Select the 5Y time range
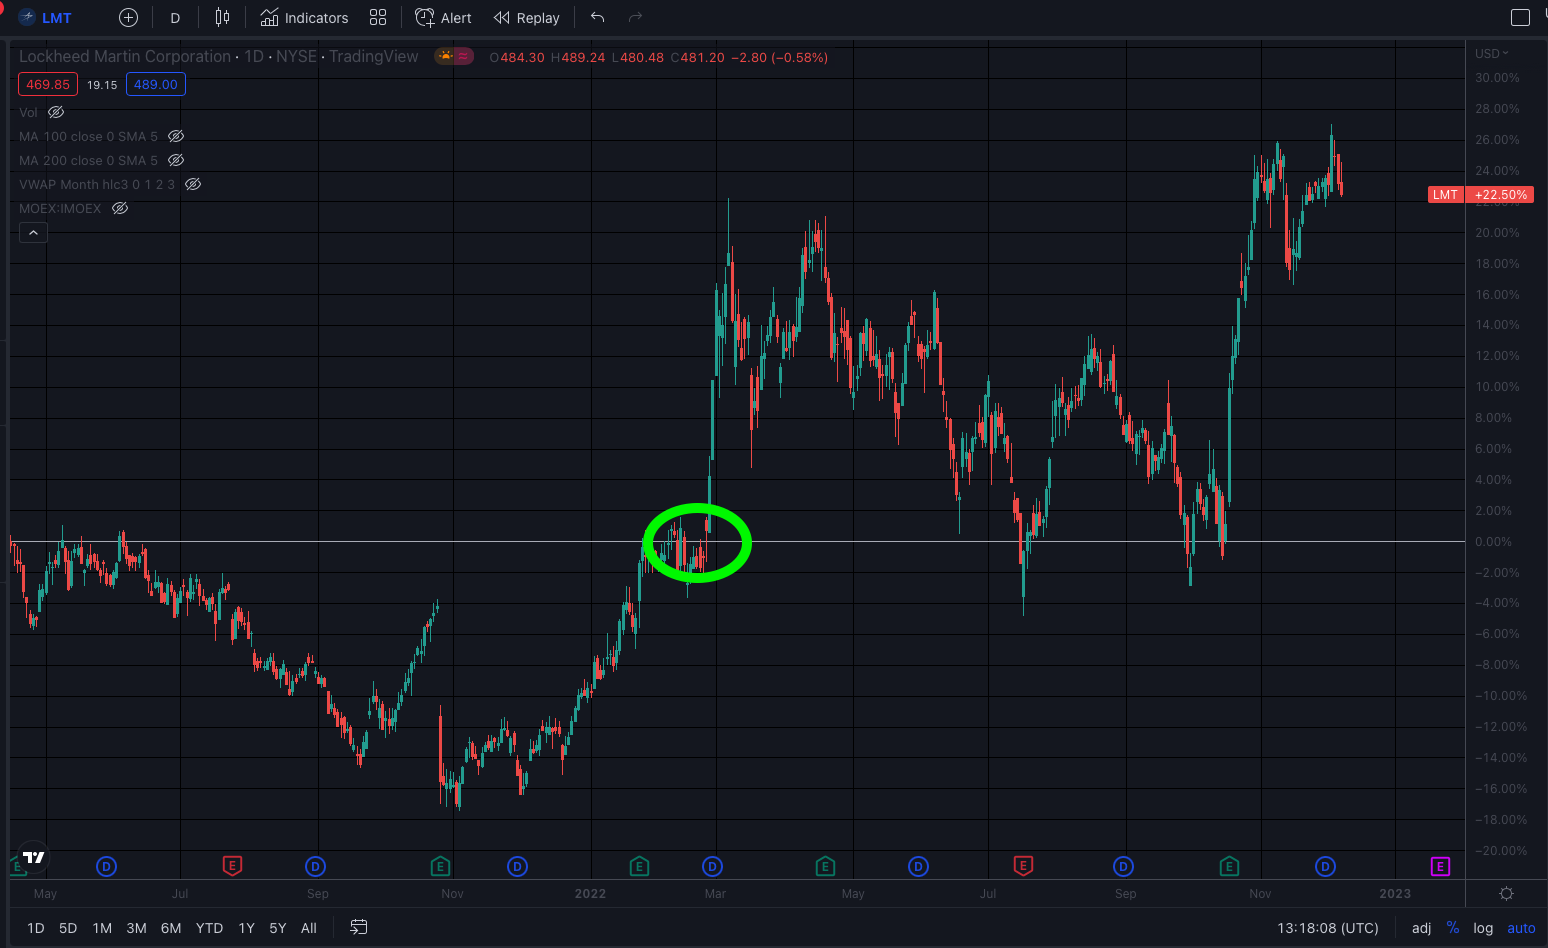This screenshot has width=1548, height=948. tap(278, 928)
